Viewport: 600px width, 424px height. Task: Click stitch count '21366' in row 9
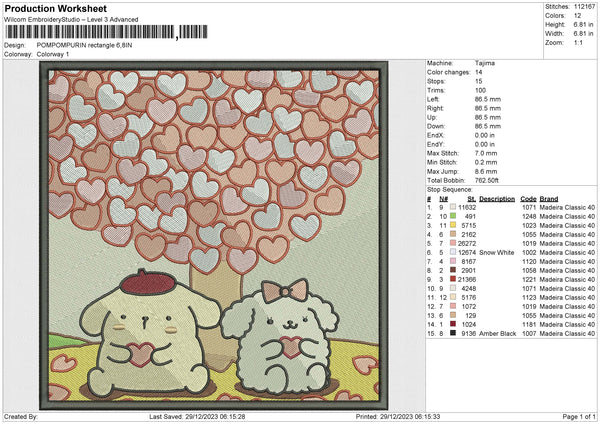point(467,280)
